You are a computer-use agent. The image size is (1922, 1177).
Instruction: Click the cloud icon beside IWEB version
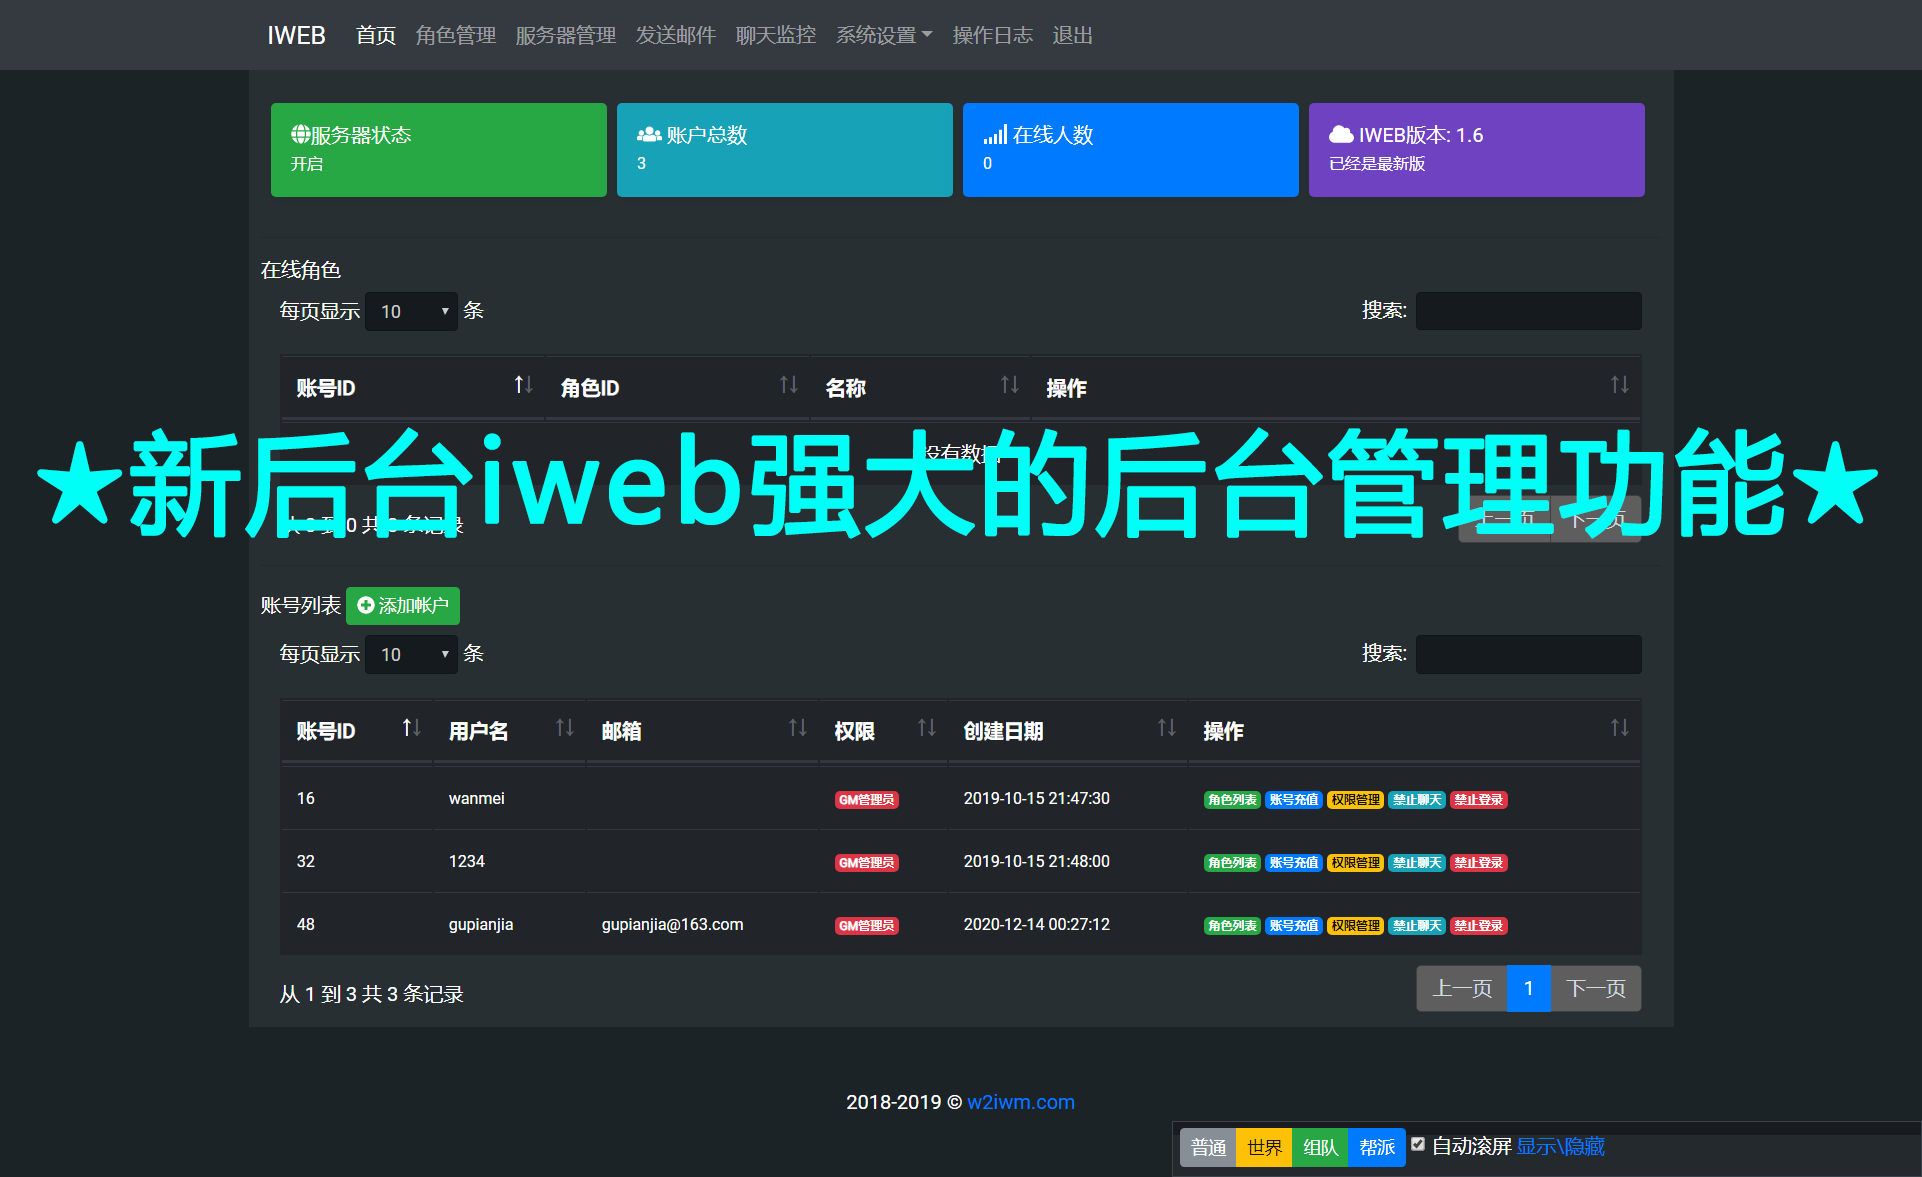click(x=1340, y=134)
